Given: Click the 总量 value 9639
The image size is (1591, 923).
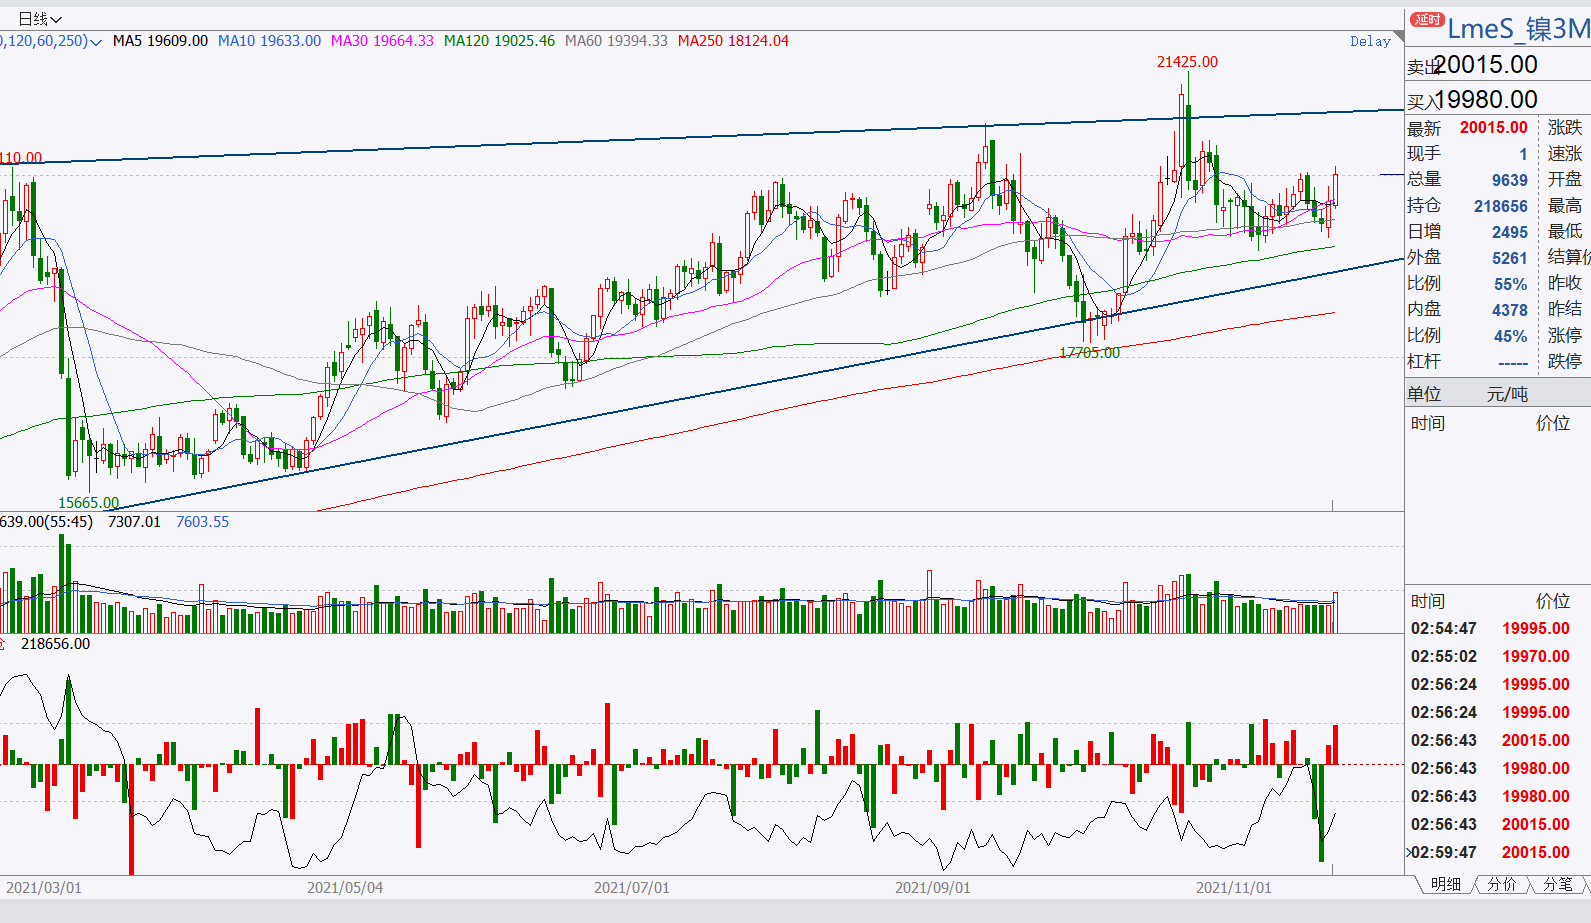Looking at the screenshot, I should (x=1509, y=180).
